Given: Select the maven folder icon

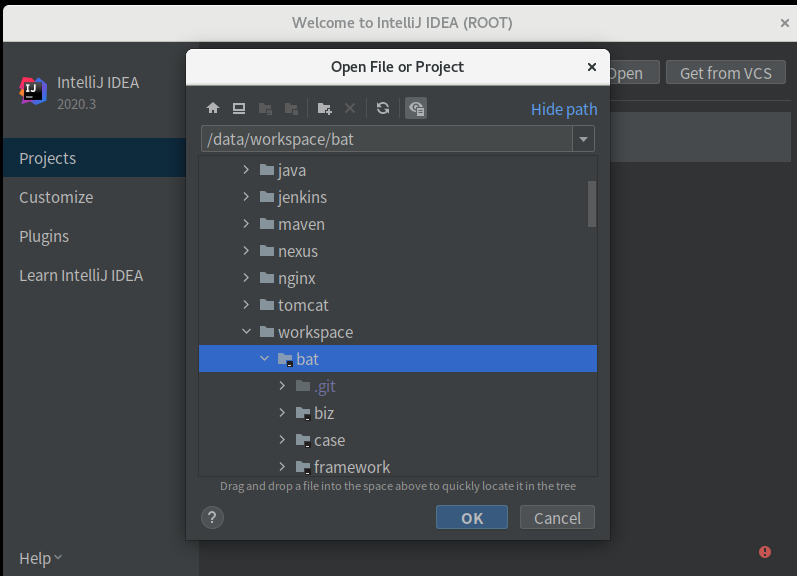Looking at the screenshot, I should [267, 223].
